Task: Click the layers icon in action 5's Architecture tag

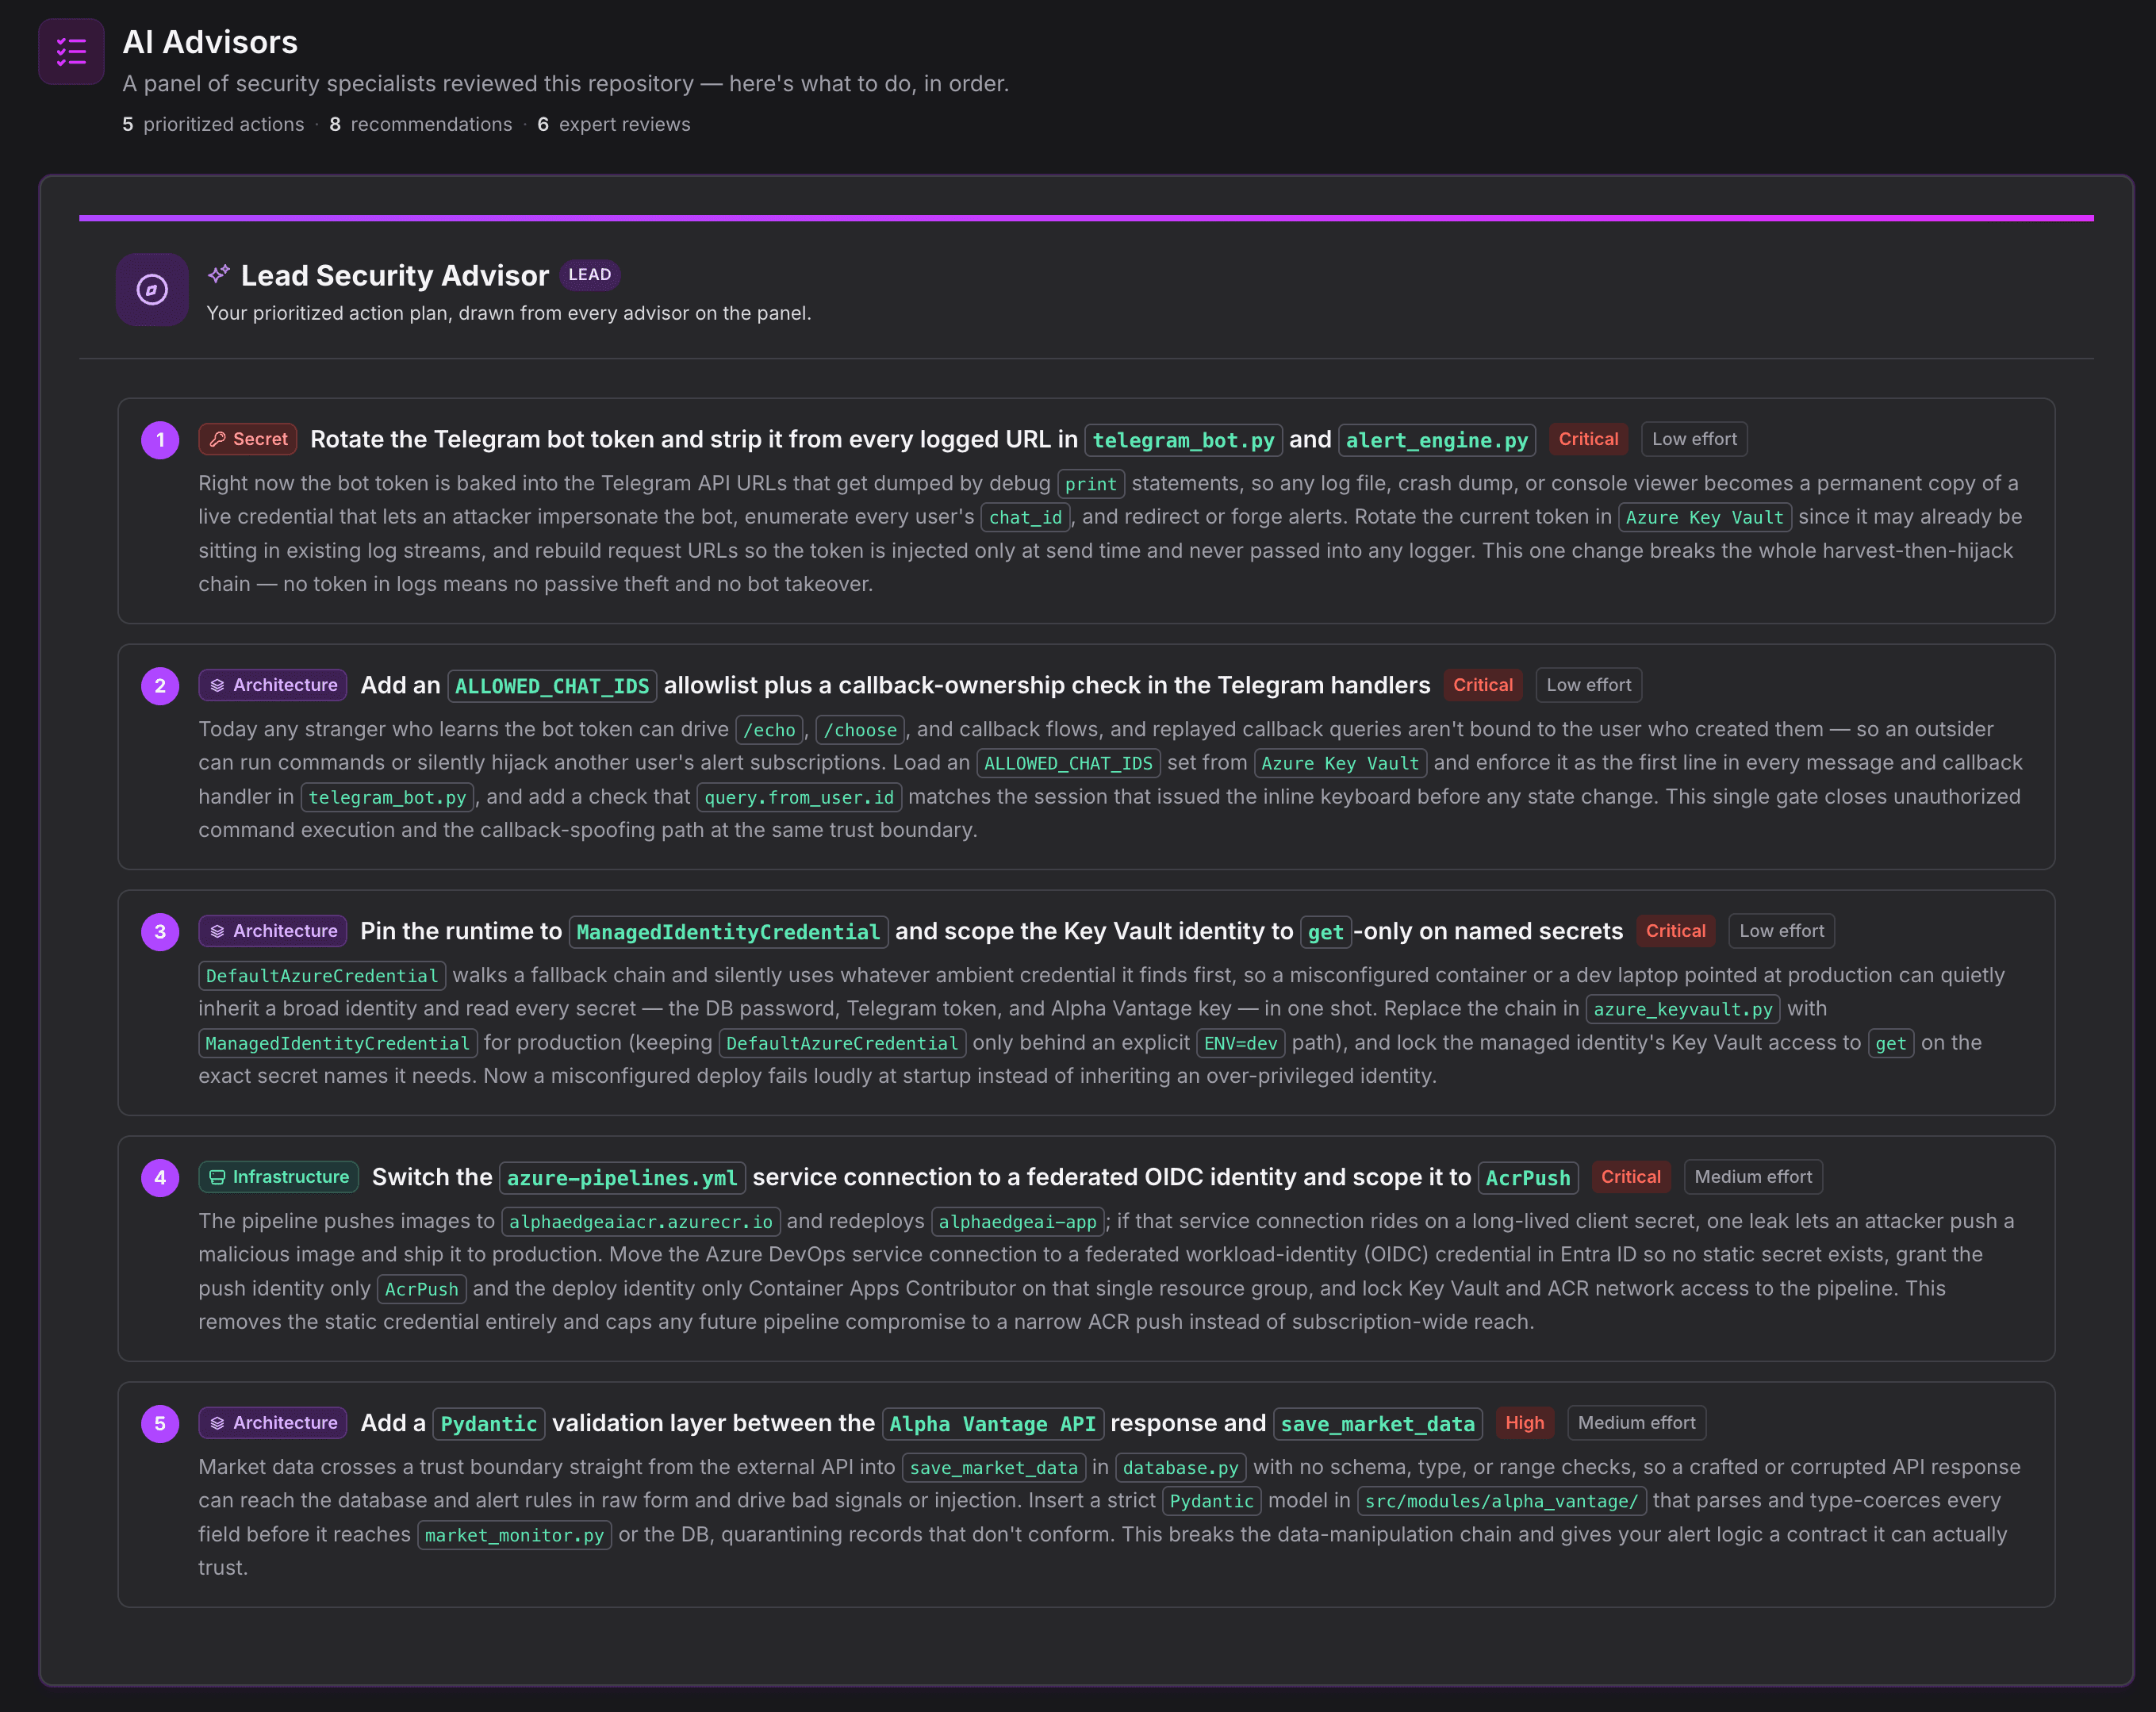Action: click(x=218, y=1423)
